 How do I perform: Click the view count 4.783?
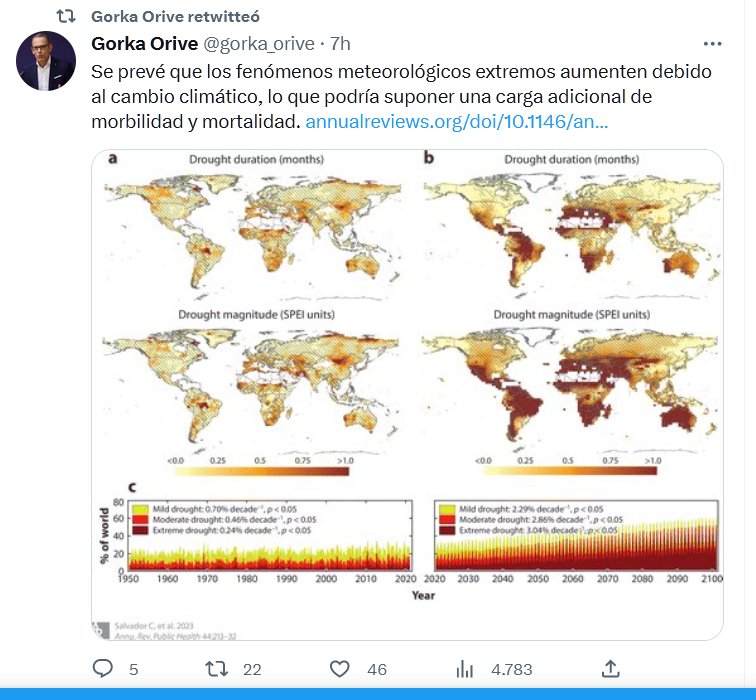click(x=511, y=669)
